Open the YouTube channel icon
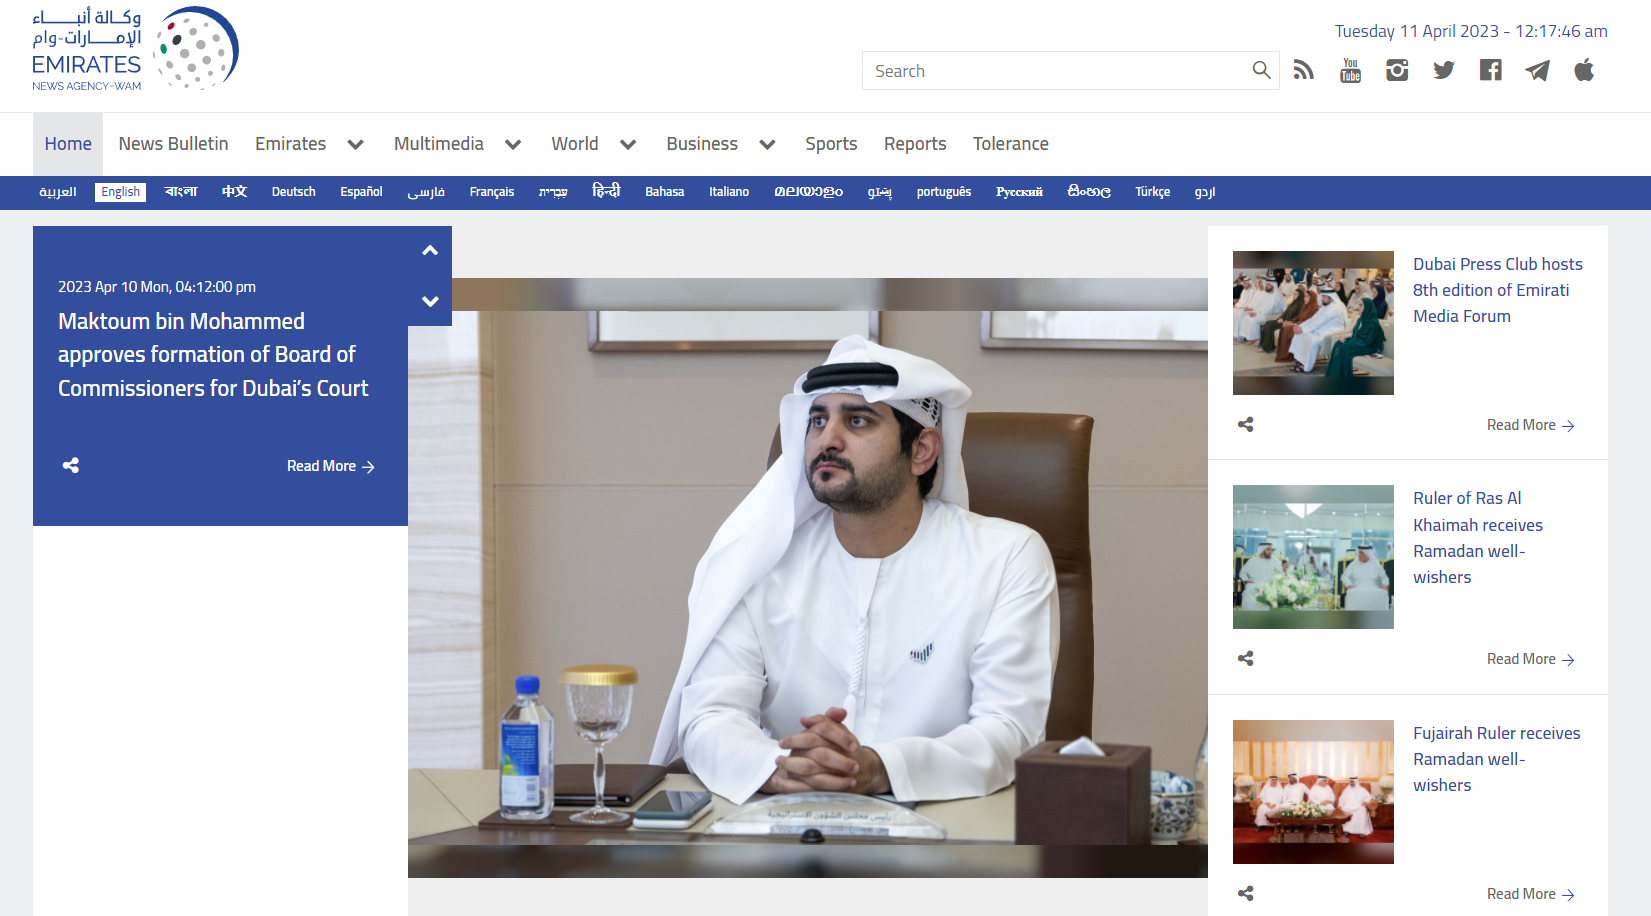1651x916 pixels. [x=1350, y=70]
